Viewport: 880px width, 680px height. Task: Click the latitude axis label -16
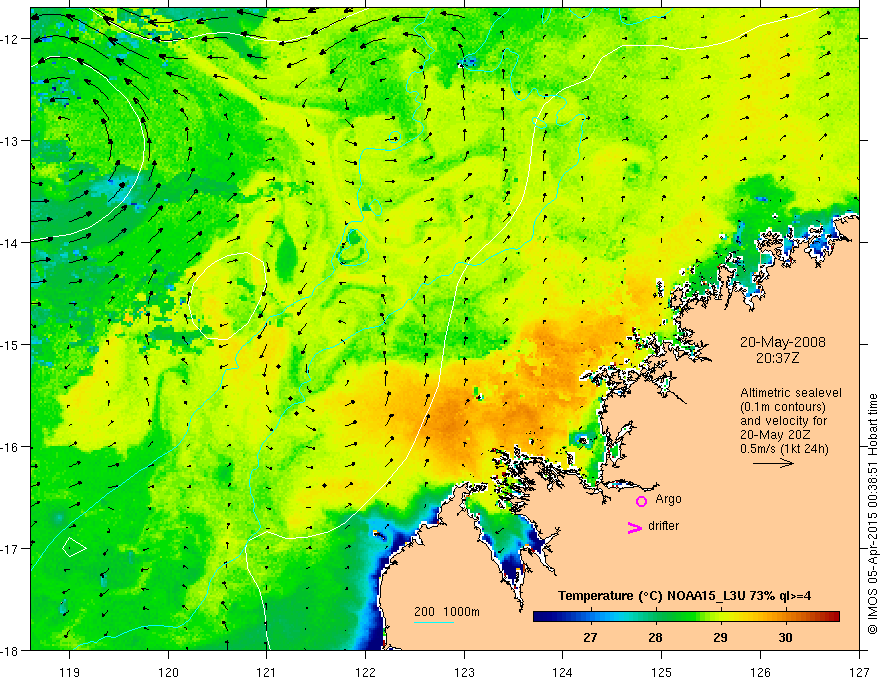(9, 447)
